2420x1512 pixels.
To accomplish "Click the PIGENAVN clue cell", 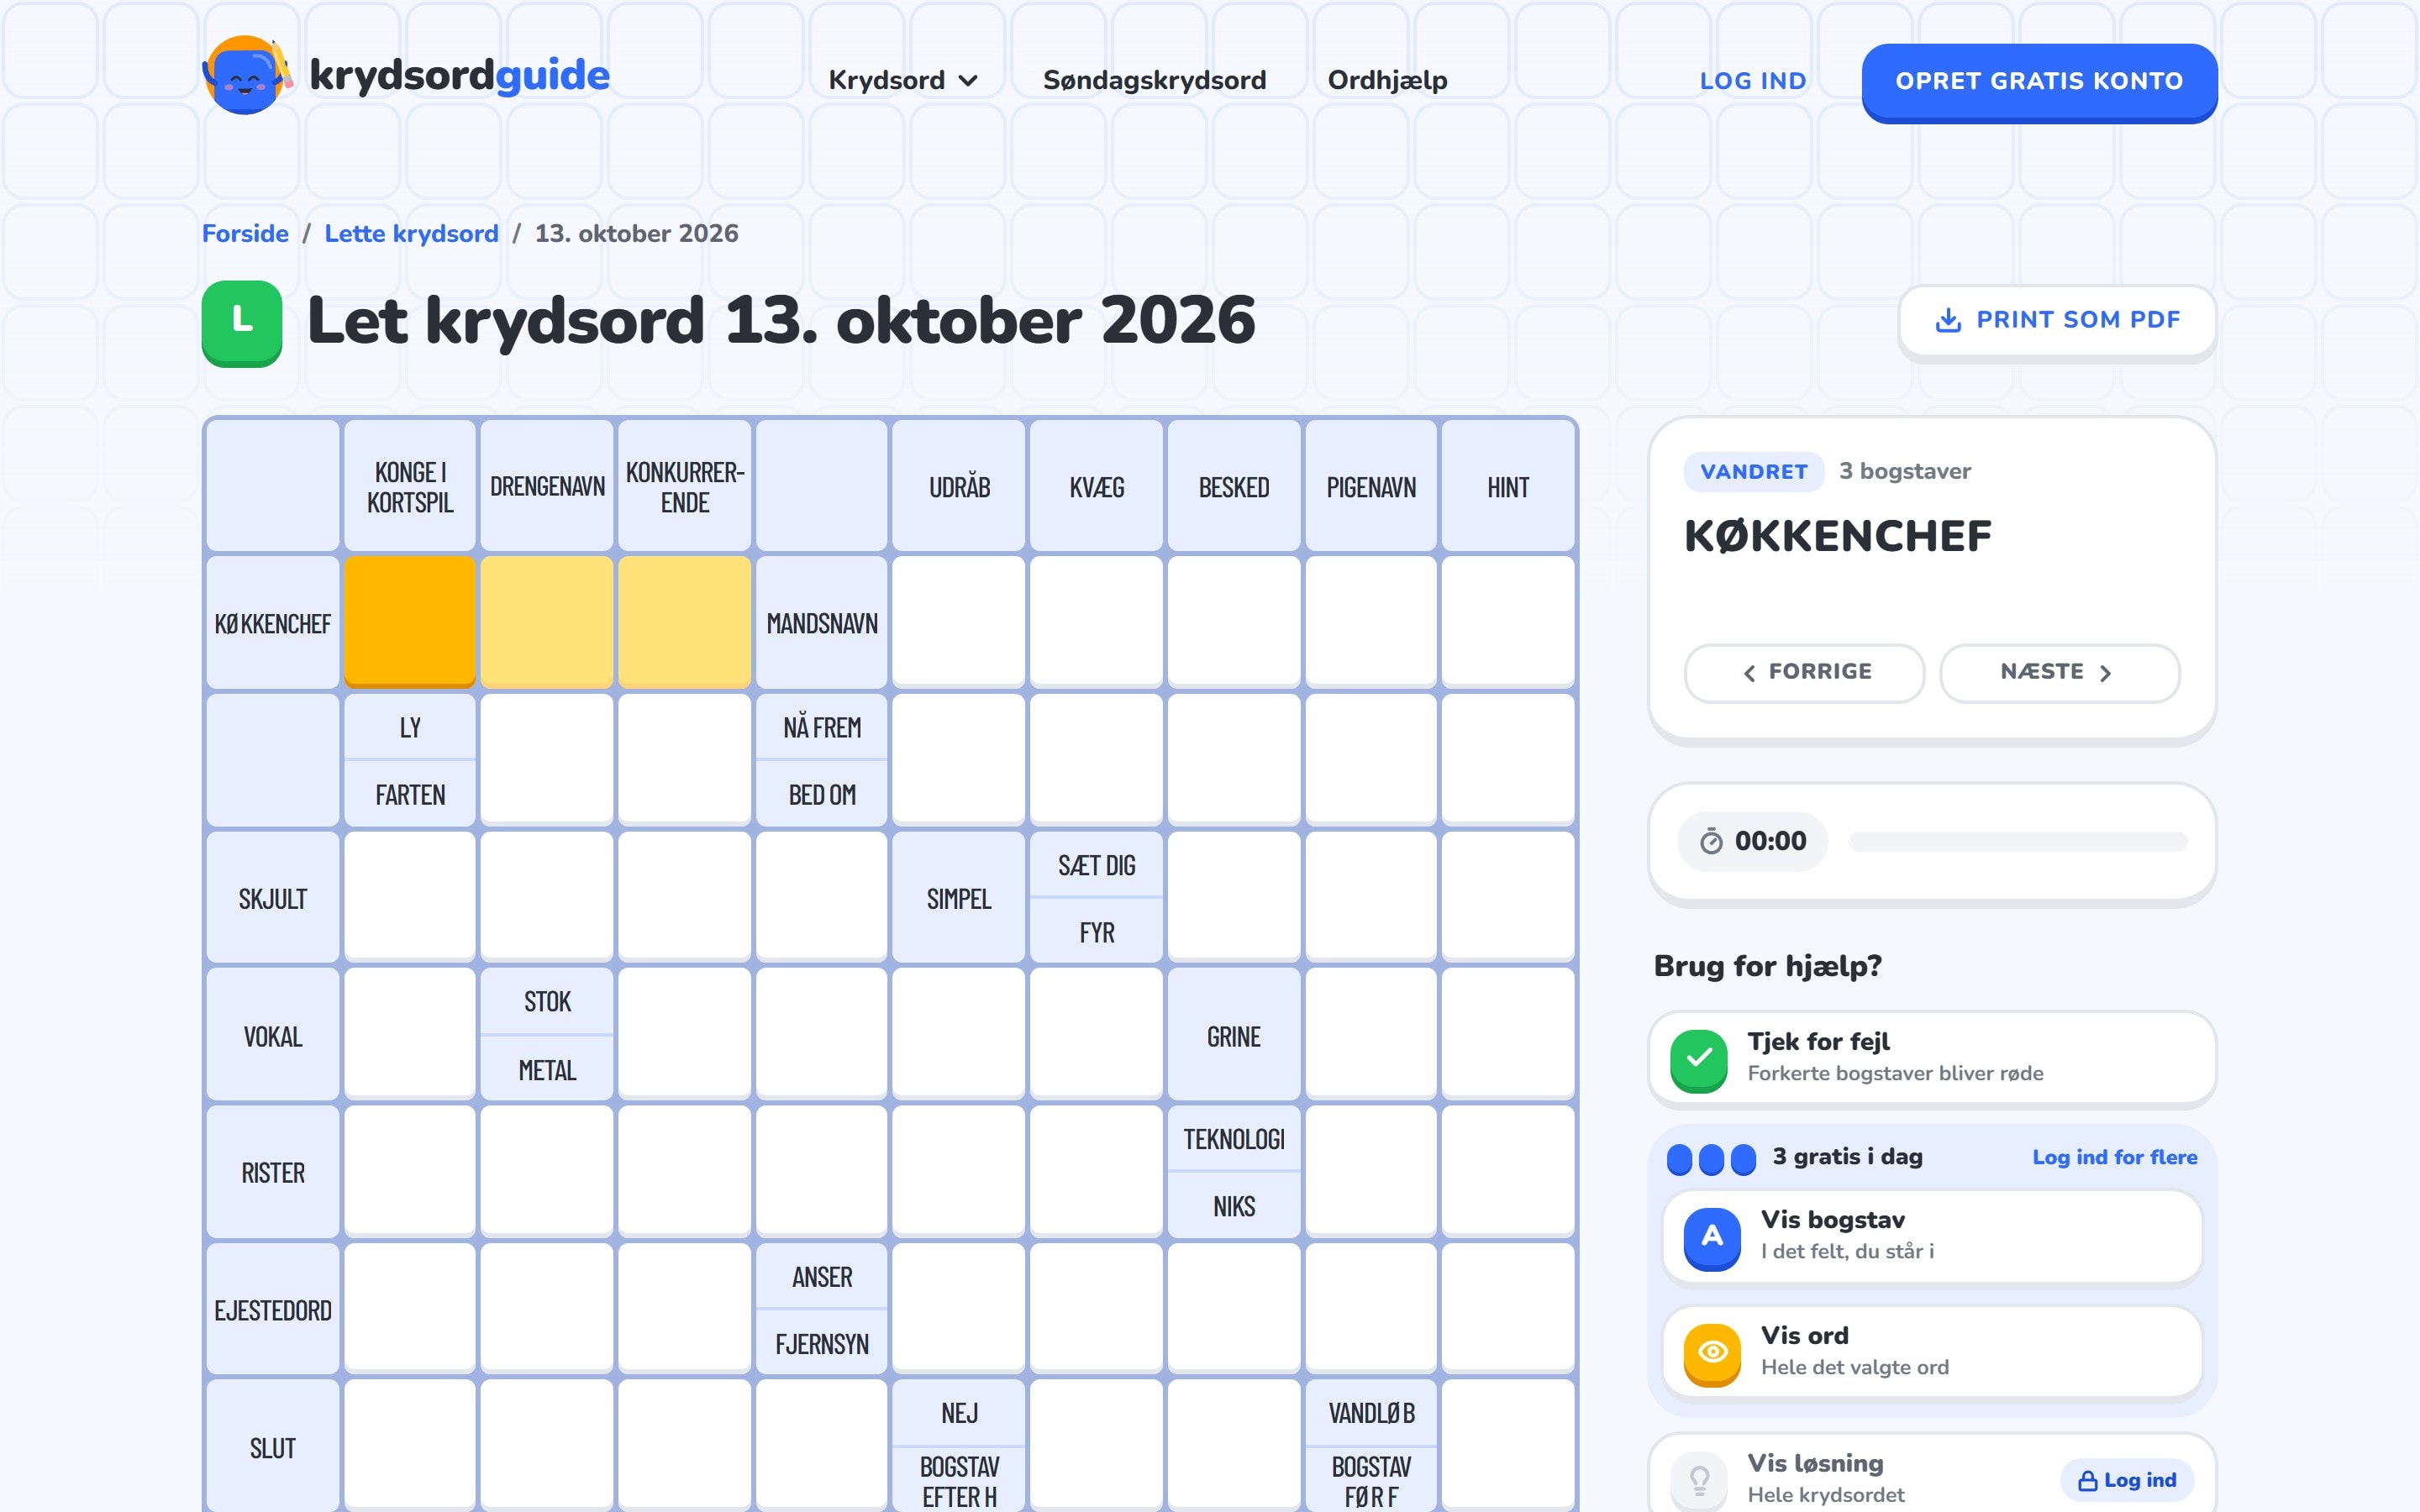I will coord(1371,486).
